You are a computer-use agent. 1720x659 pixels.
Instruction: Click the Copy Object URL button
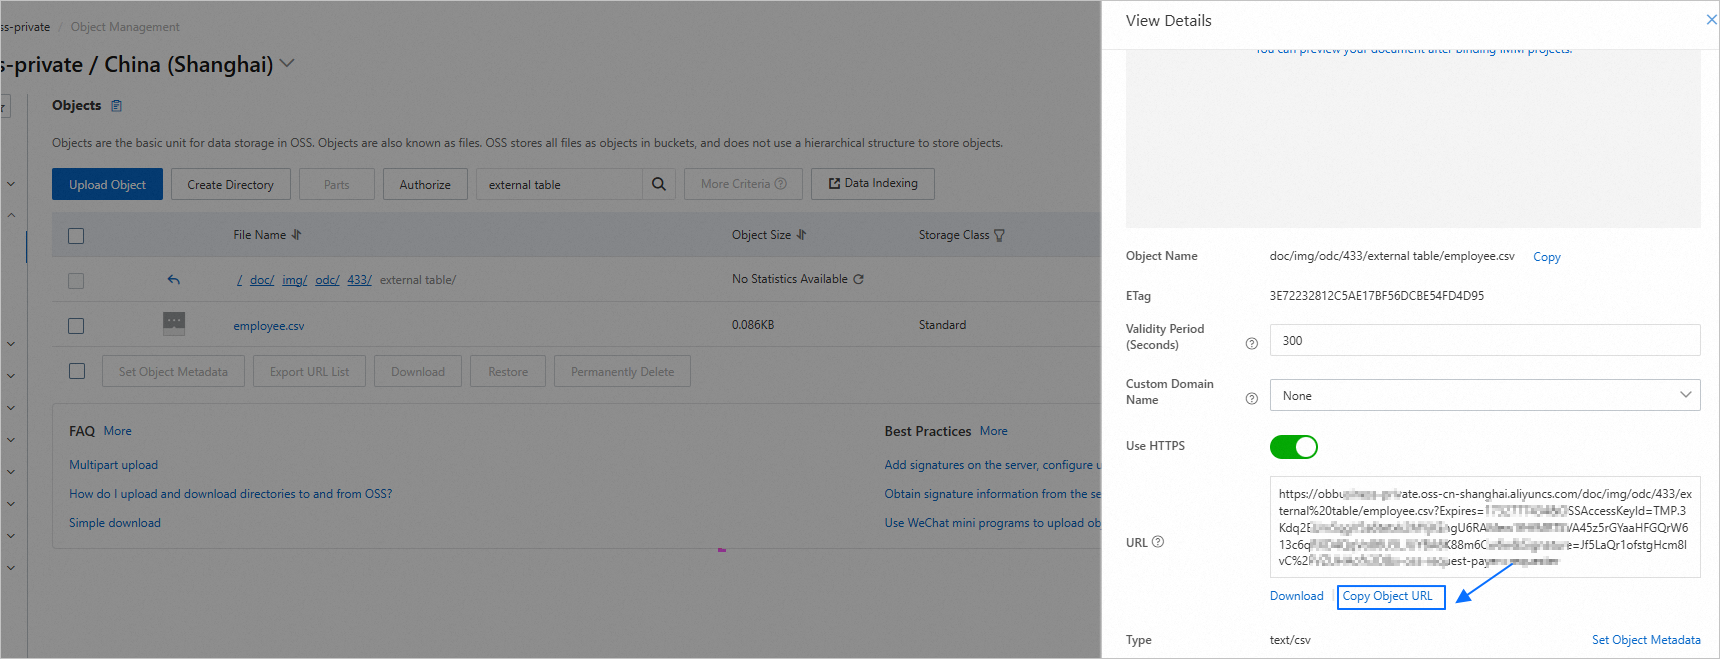pos(1390,597)
